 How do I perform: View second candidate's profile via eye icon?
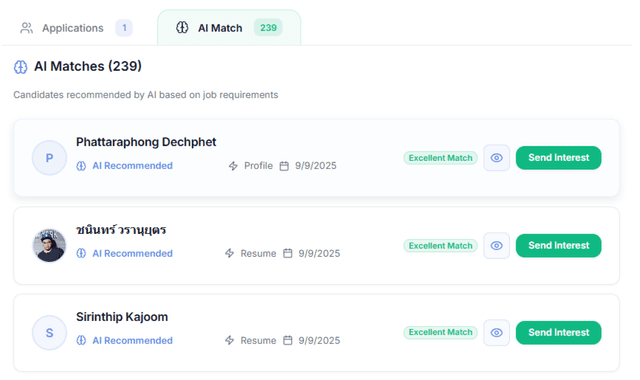click(x=496, y=245)
